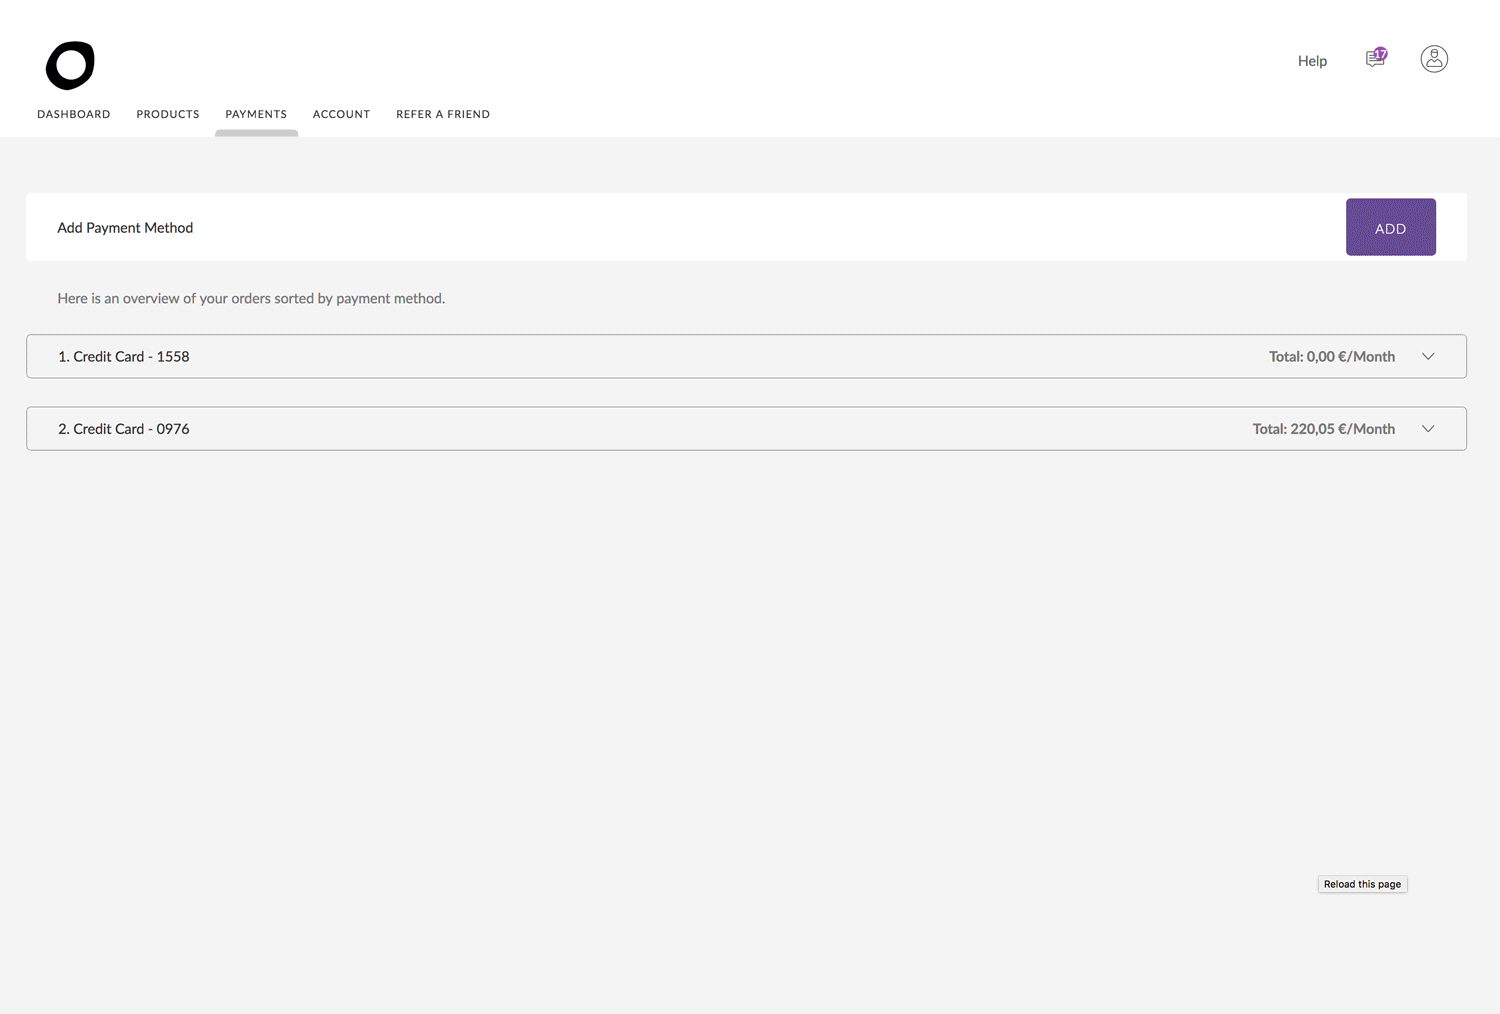Click the 'Add Payment Method' label

tap(125, 228)
